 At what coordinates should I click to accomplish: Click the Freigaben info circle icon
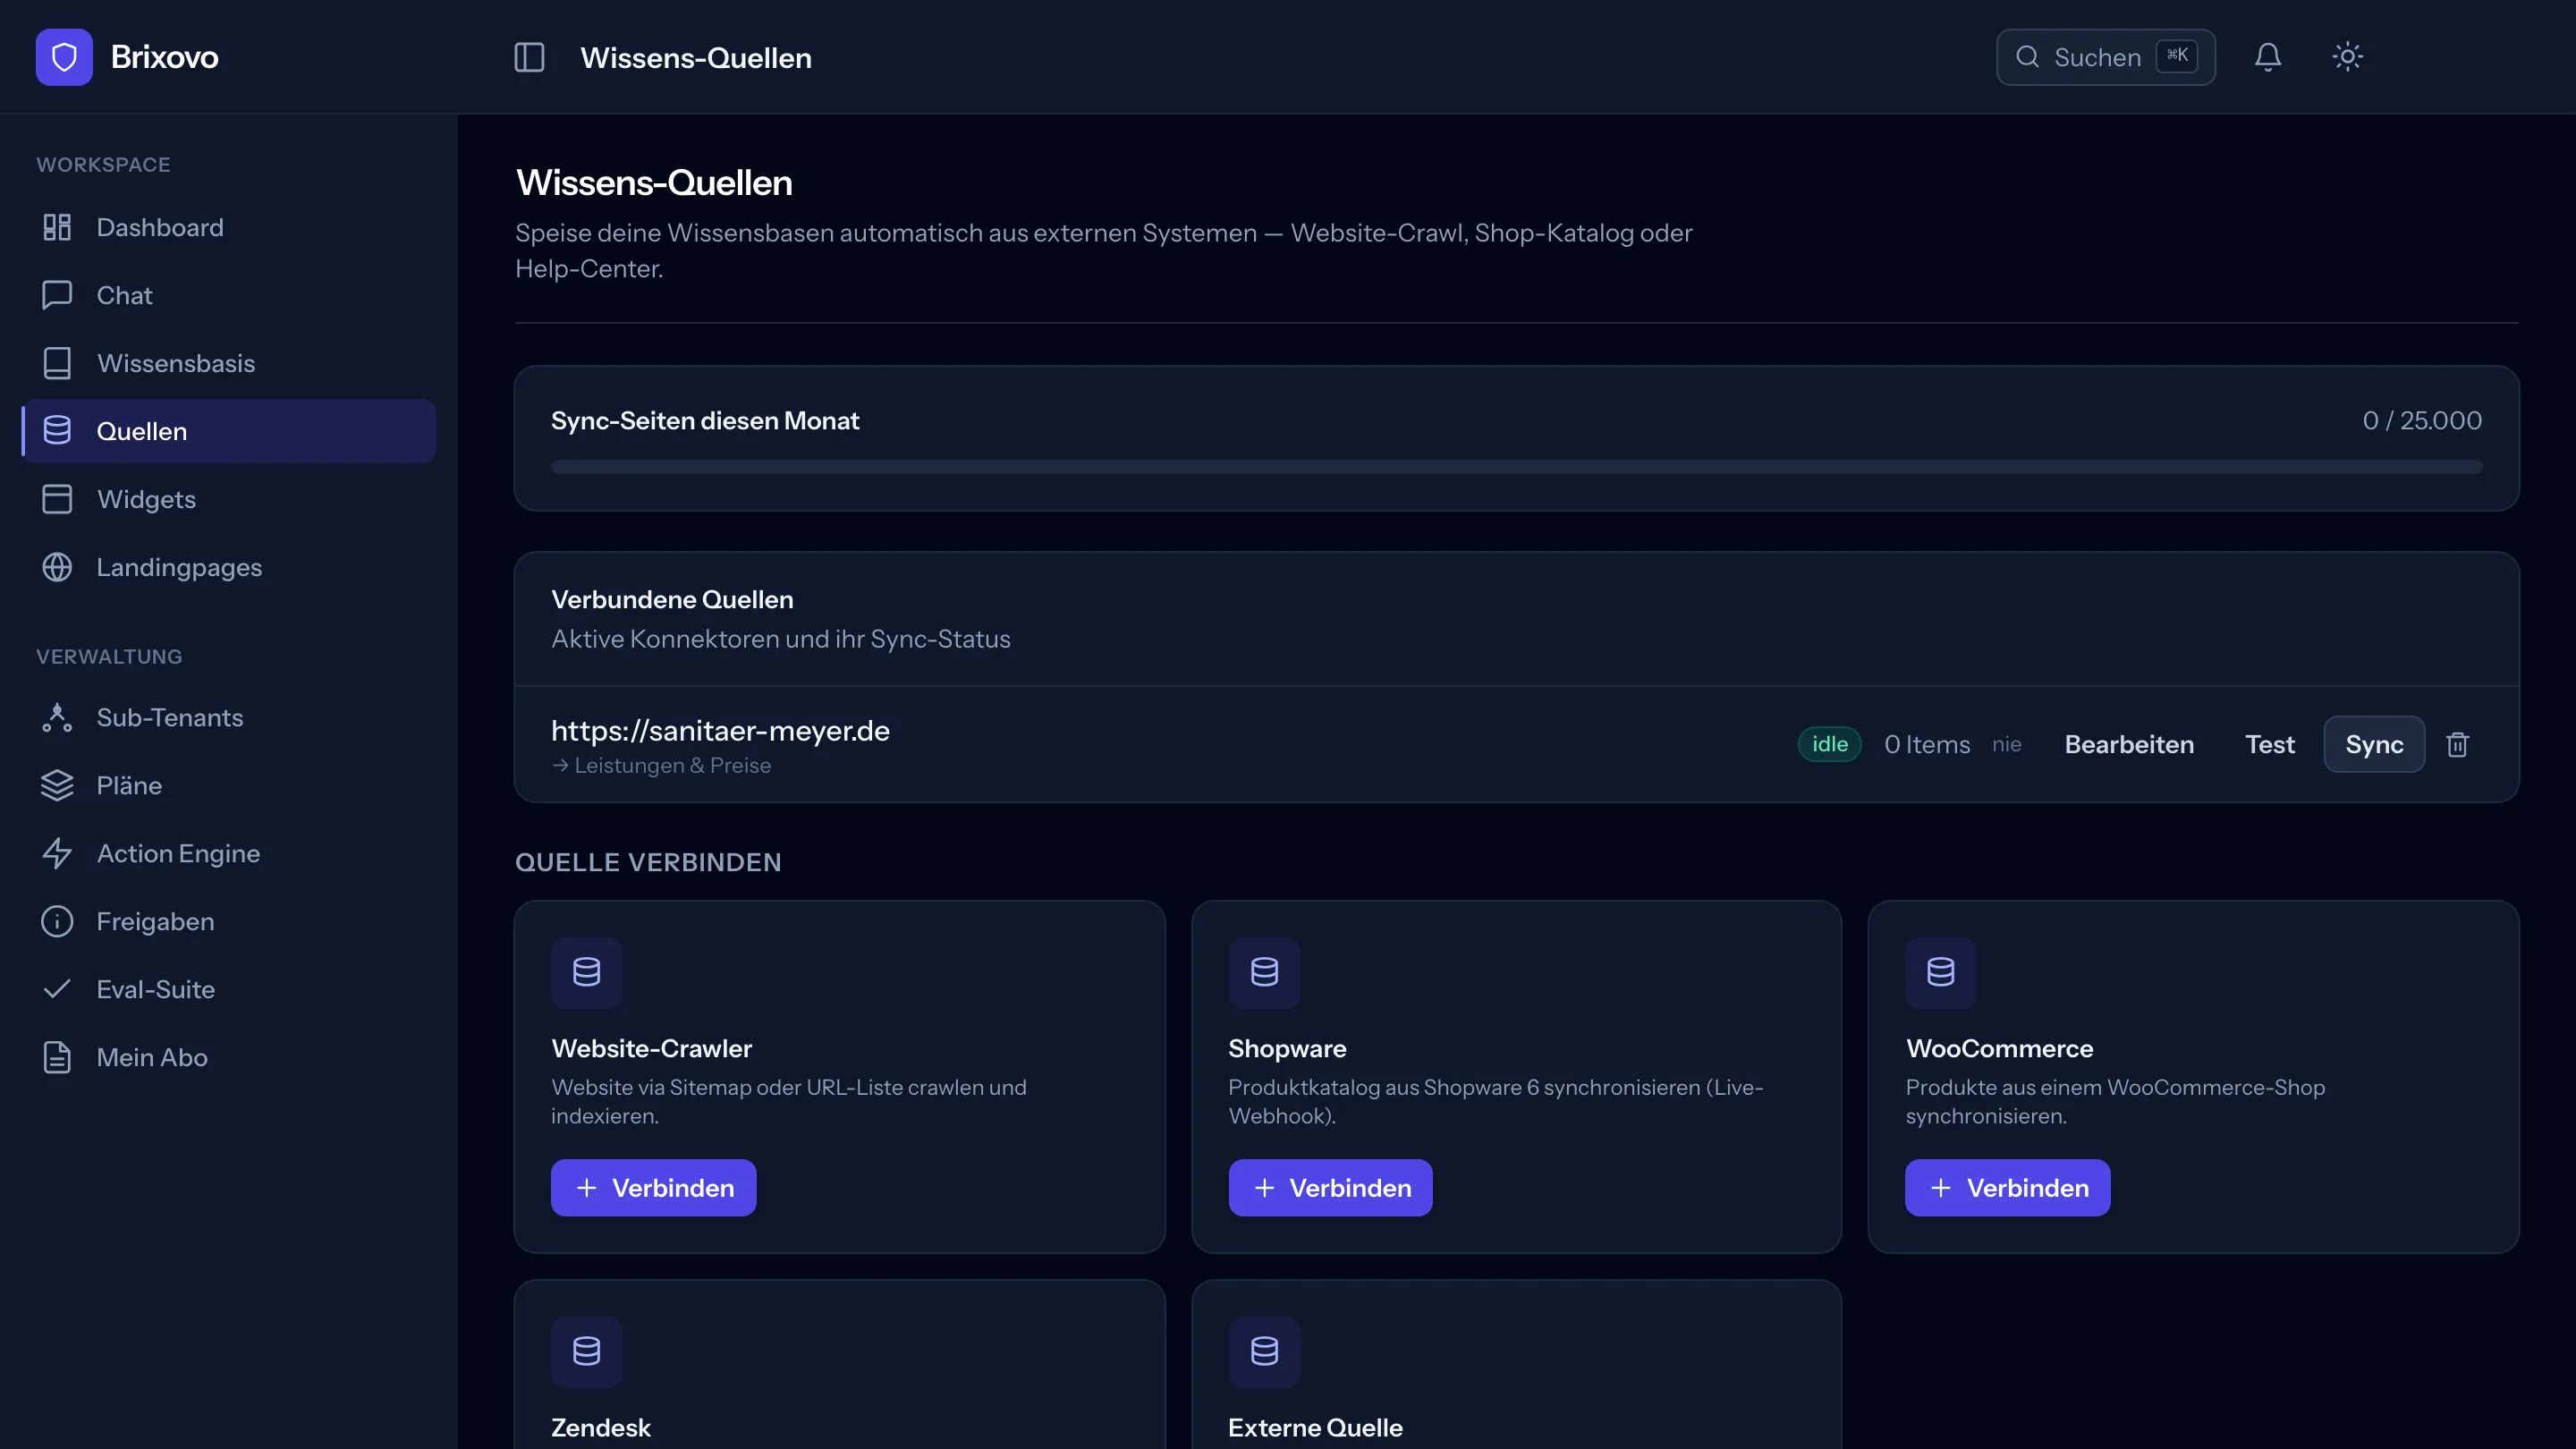pyautogui.click(x=57, y=921)
